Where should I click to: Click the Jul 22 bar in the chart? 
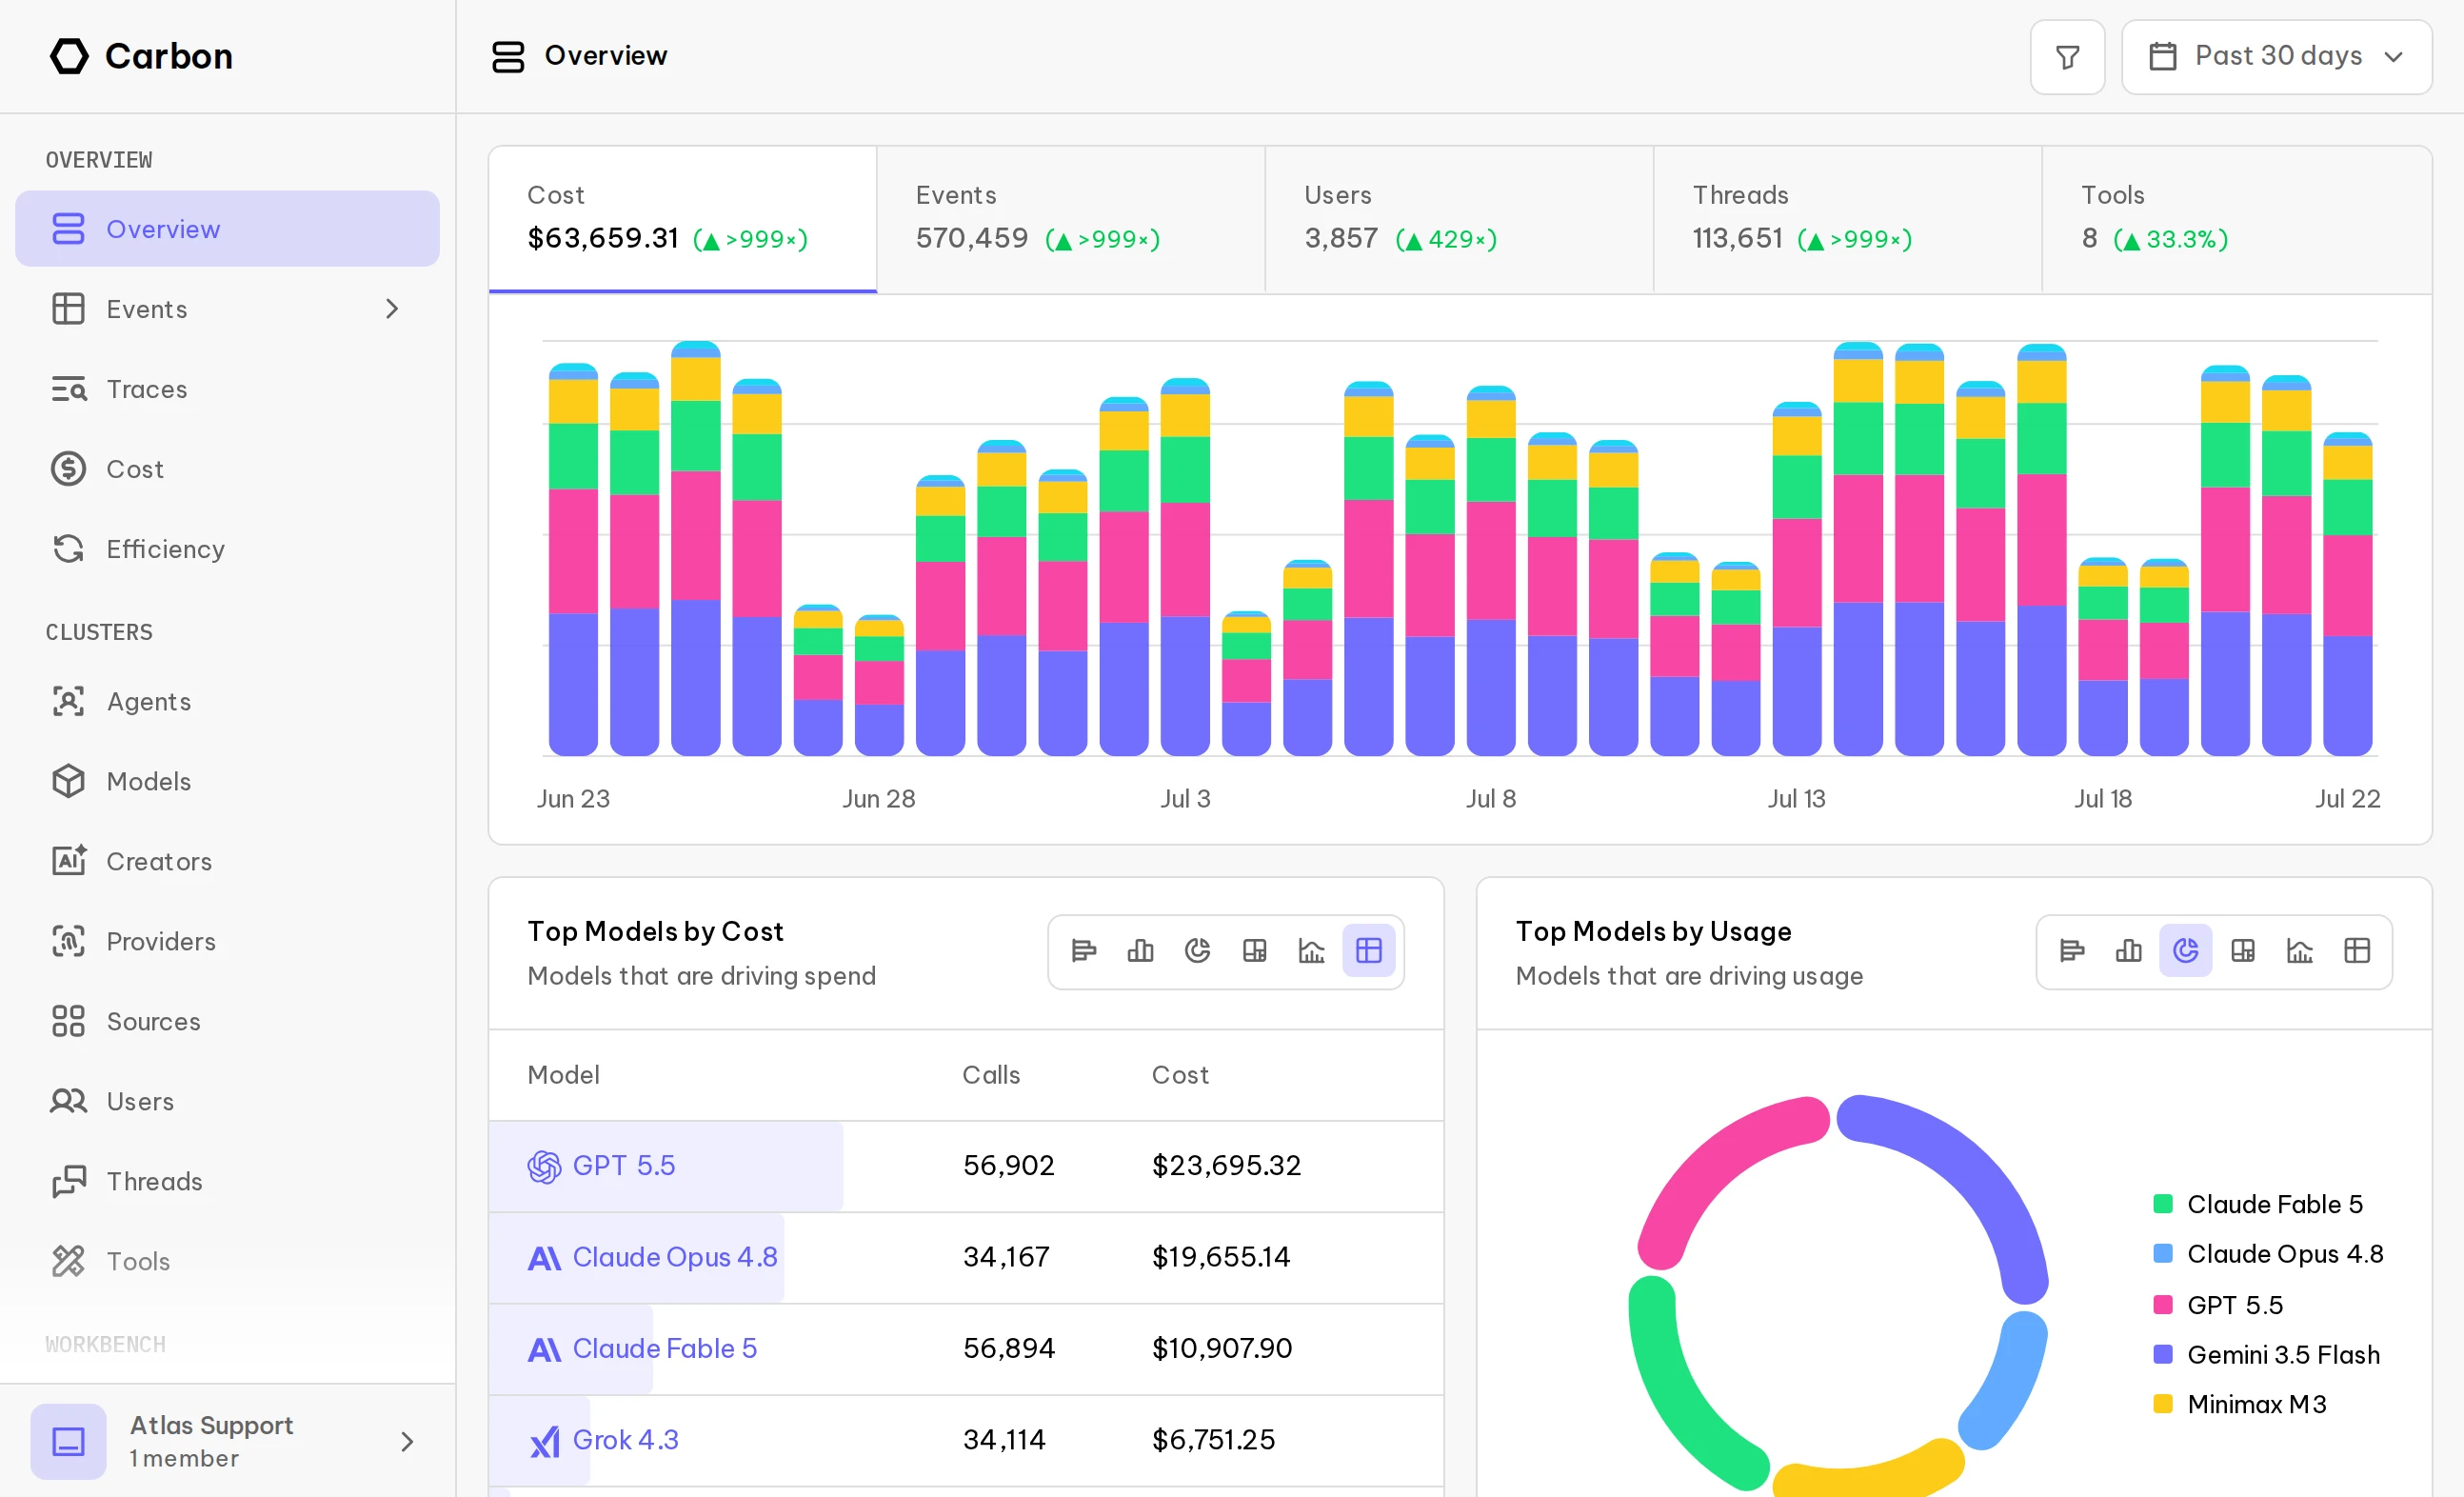click(x=2347, y=594)
